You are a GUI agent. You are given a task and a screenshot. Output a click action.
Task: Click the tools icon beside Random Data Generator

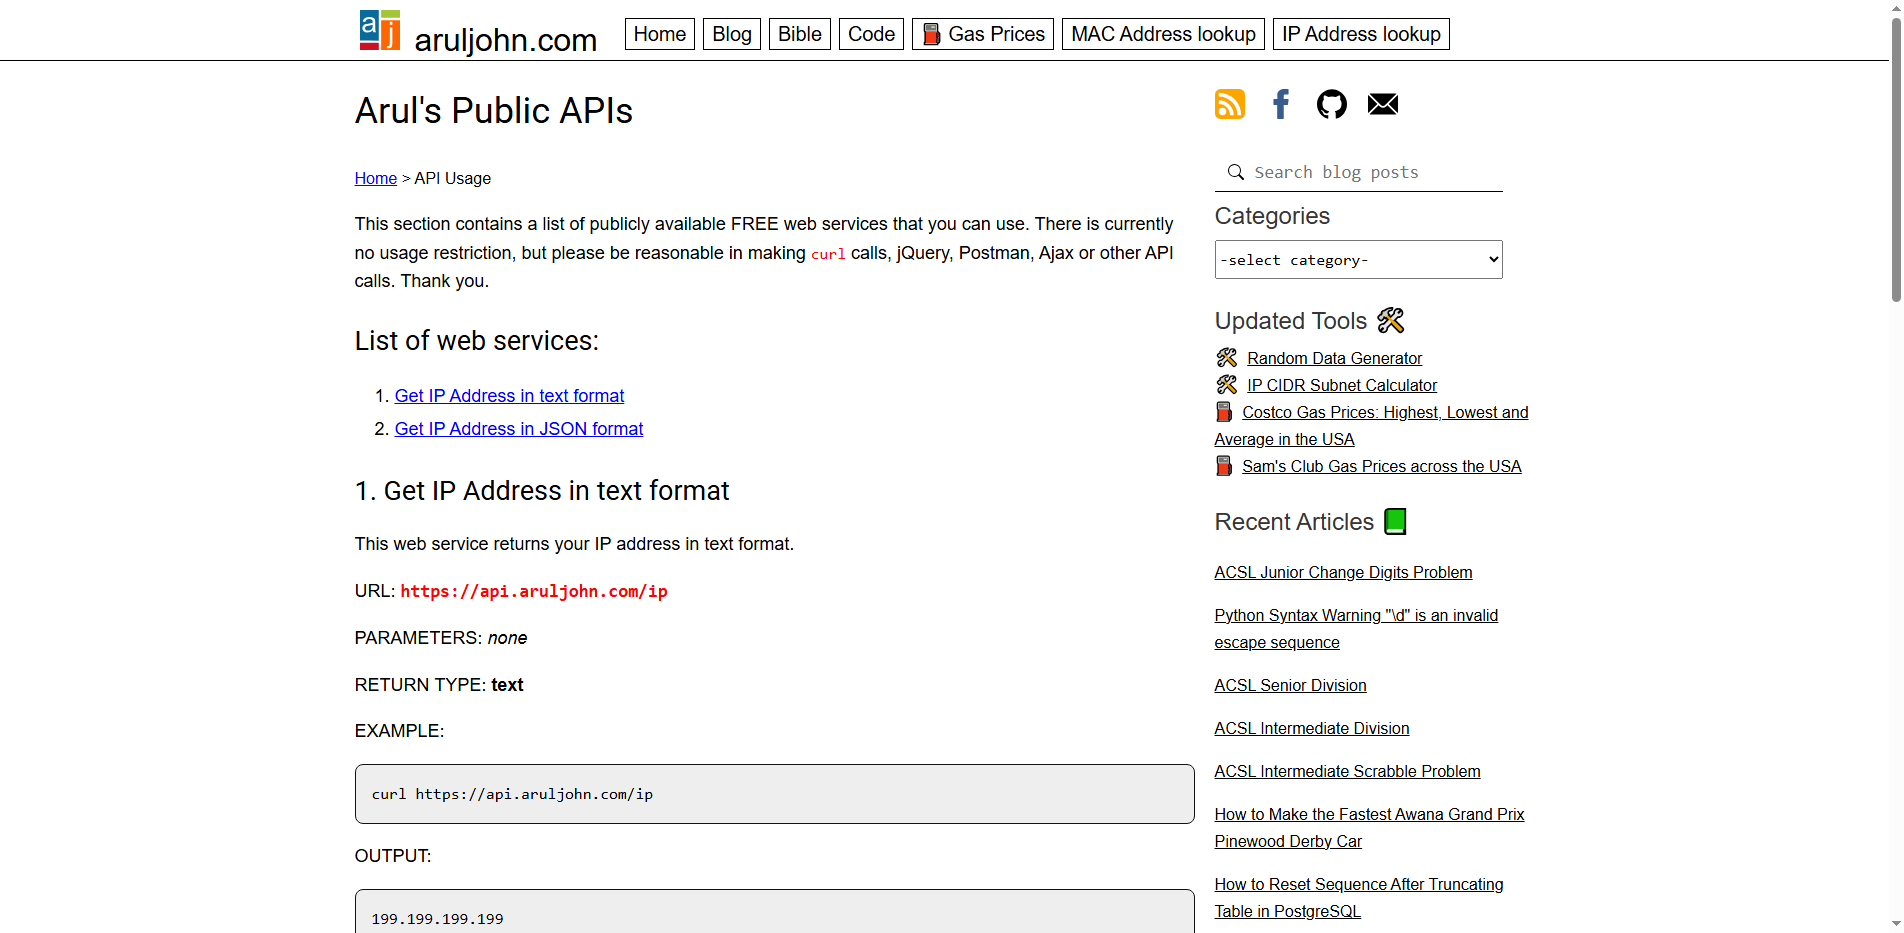(1226, 357)
